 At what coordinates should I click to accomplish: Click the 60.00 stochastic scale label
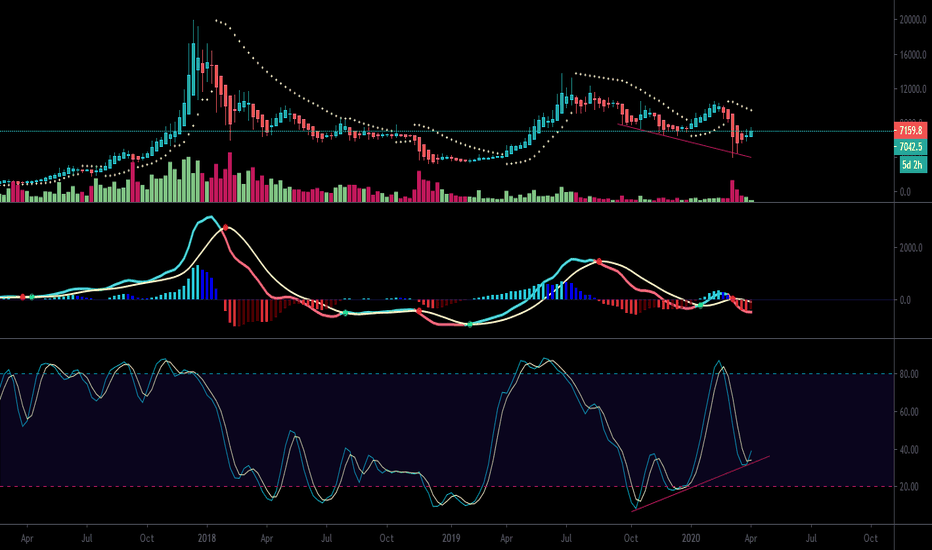point(909,411)
